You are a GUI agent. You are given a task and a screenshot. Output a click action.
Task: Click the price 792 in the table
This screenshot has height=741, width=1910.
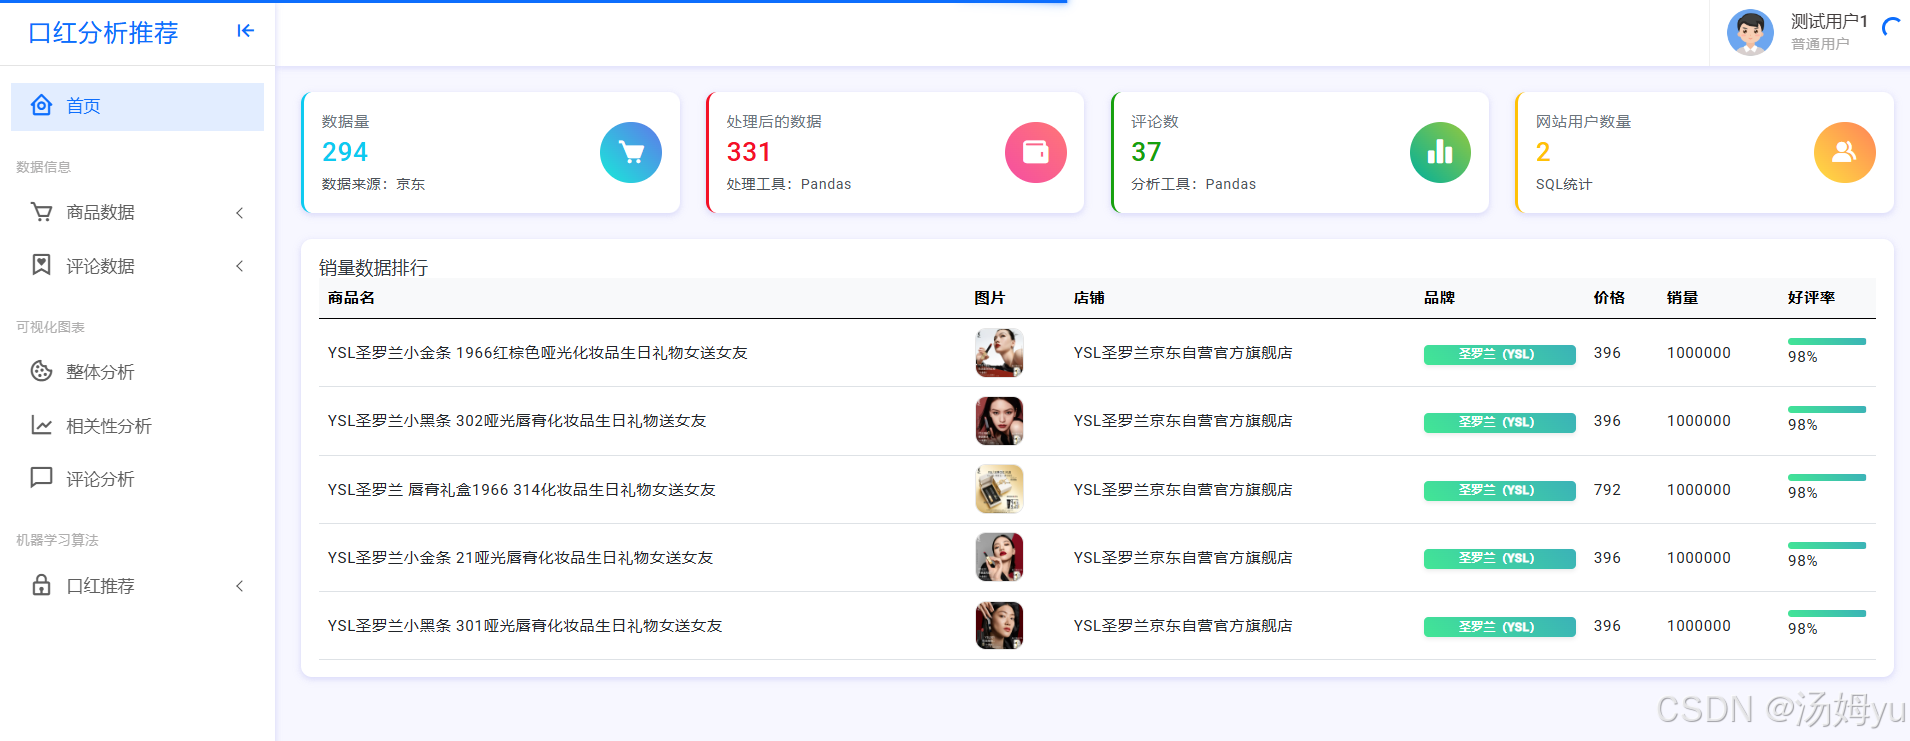pos(1607,490)
